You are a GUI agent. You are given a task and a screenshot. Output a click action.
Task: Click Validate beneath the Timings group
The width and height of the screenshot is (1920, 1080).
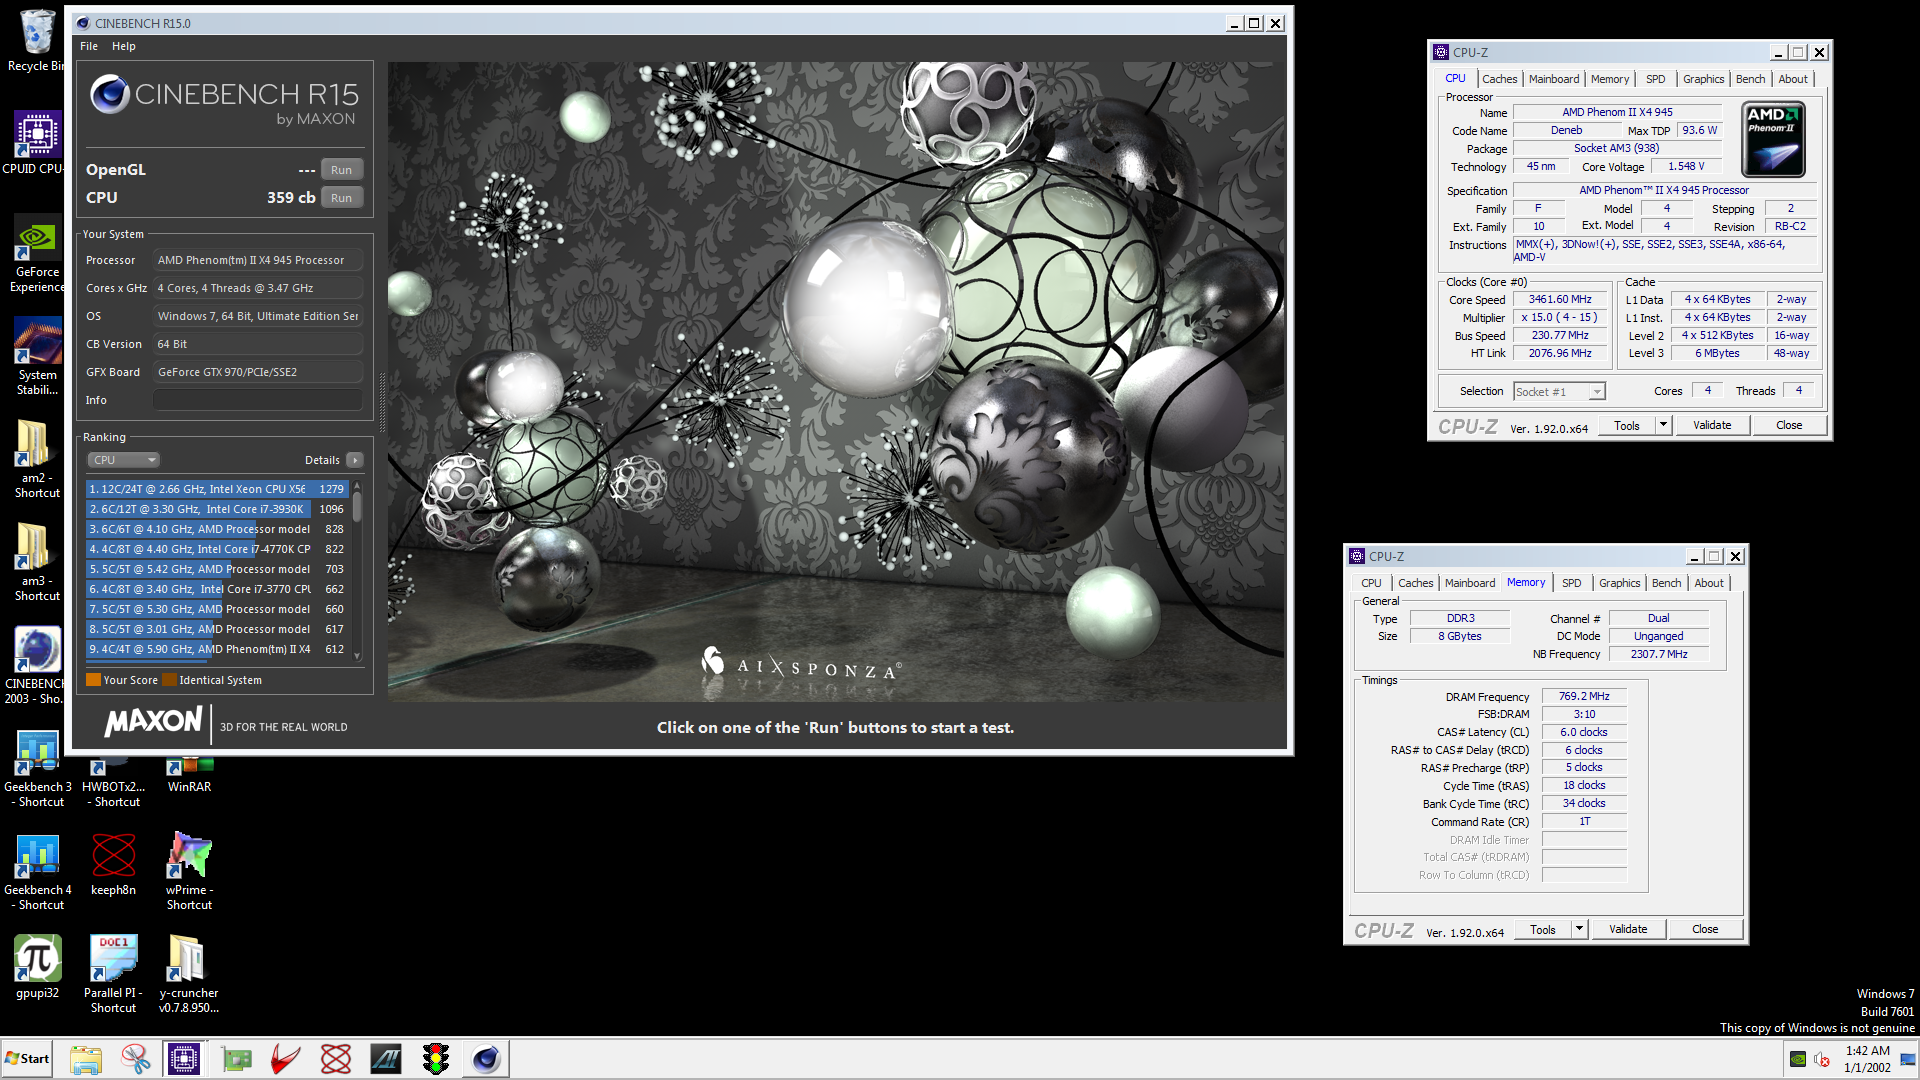click(x=1628, y=929)
